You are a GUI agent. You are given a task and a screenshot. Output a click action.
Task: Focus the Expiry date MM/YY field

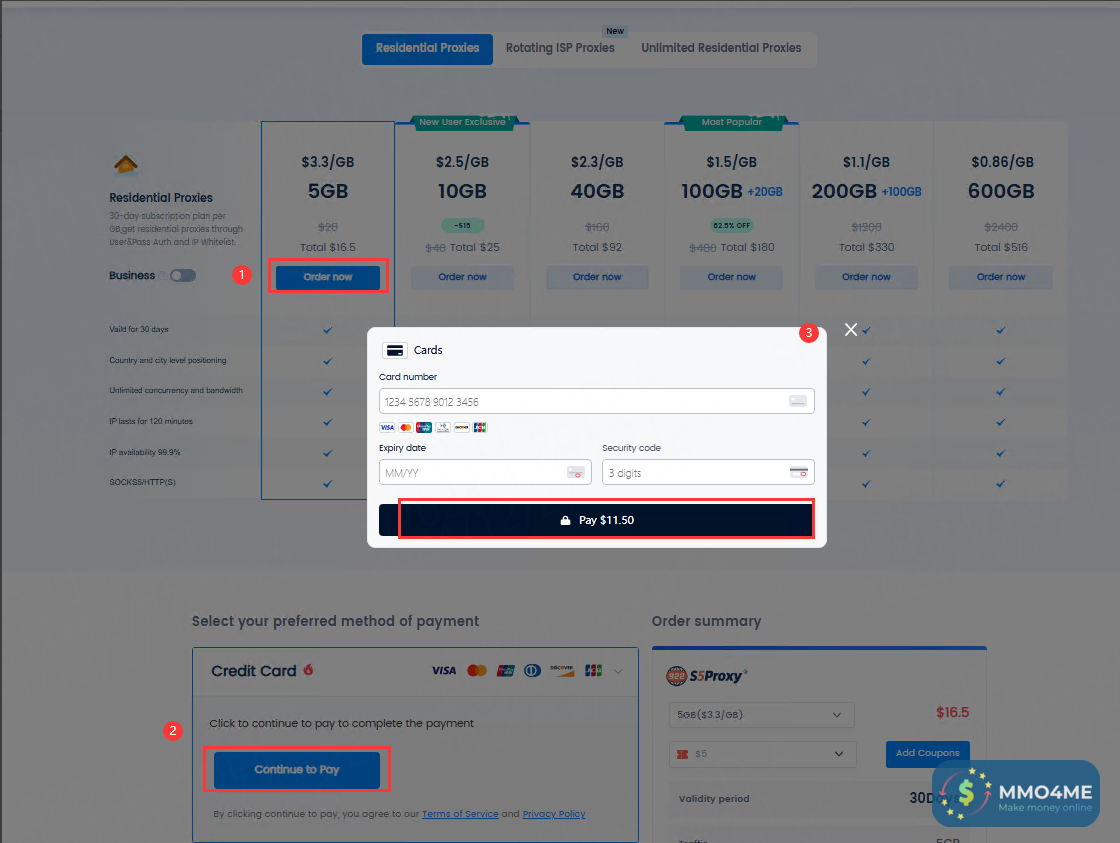pos(485,472)
